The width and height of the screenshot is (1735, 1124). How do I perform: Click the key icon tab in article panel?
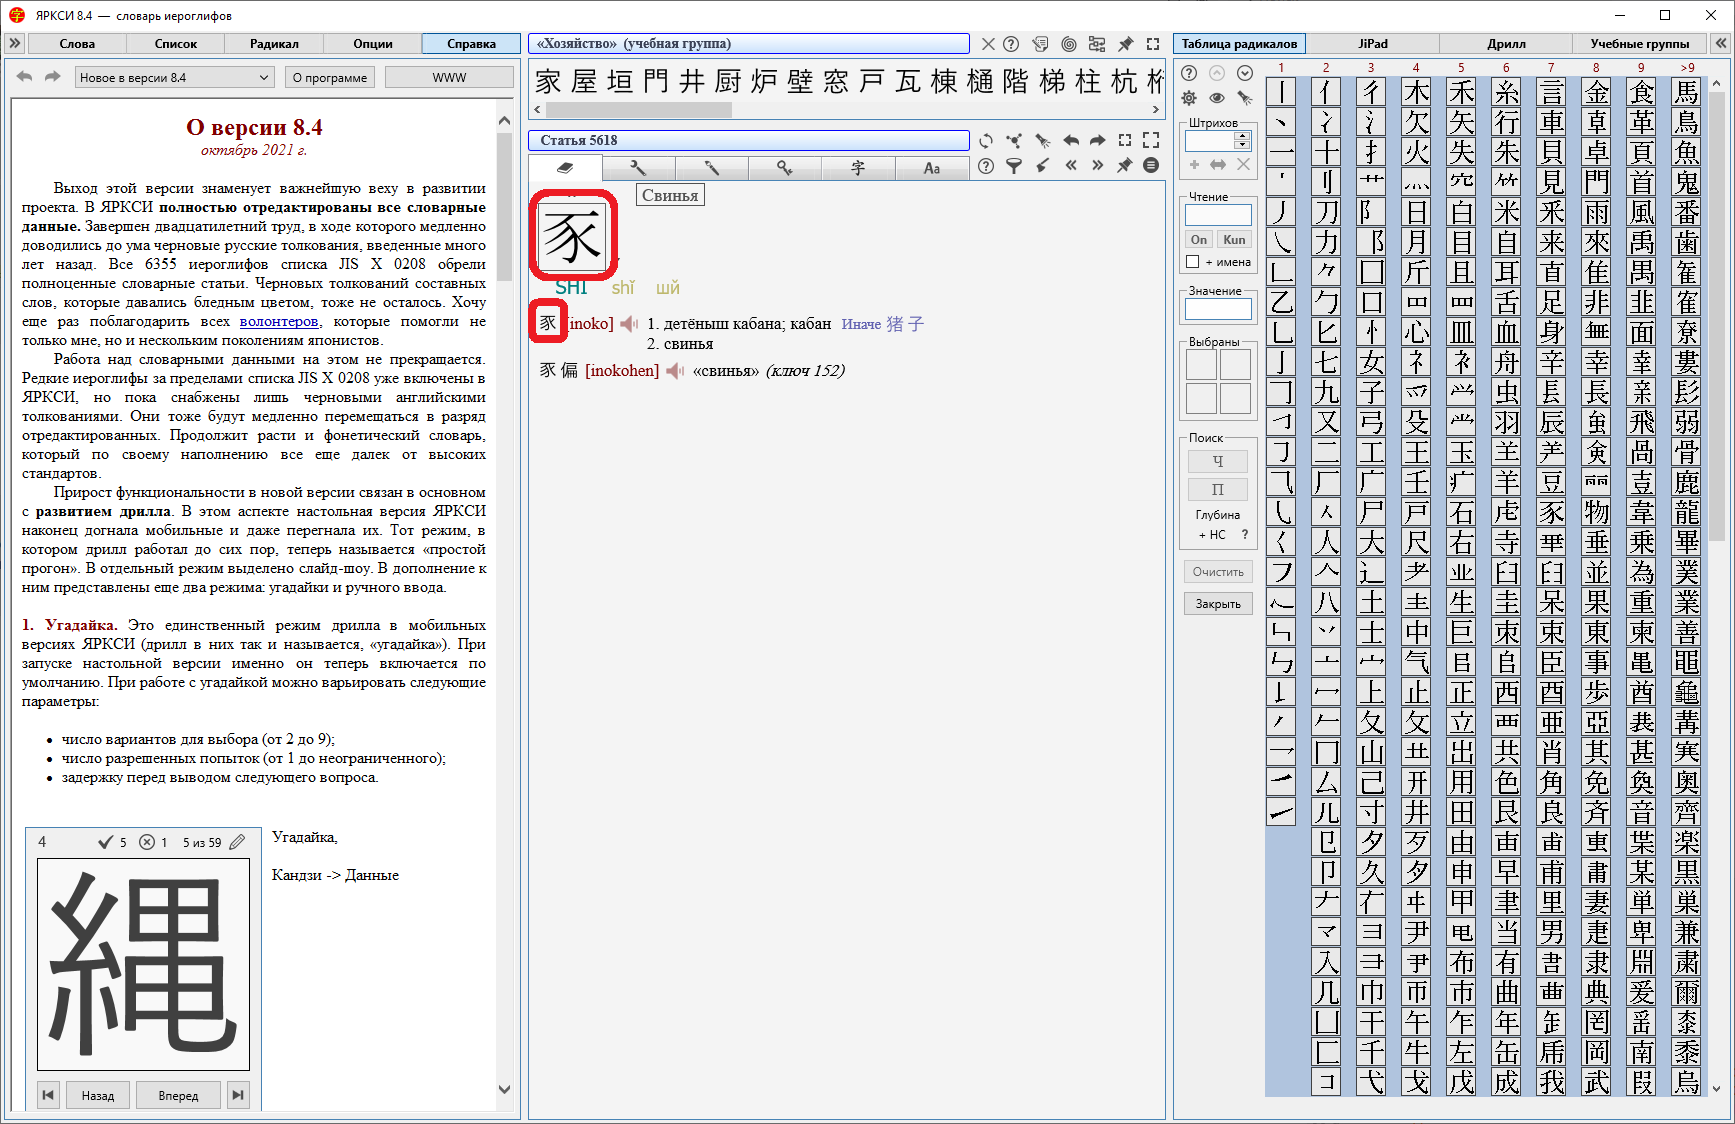785,168
